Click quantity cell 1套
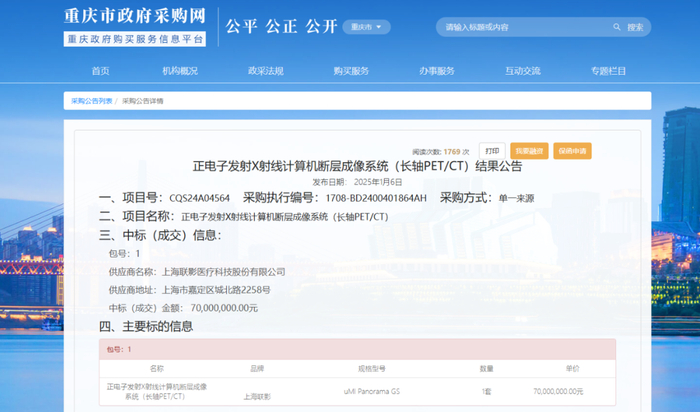 pos(486,391)
